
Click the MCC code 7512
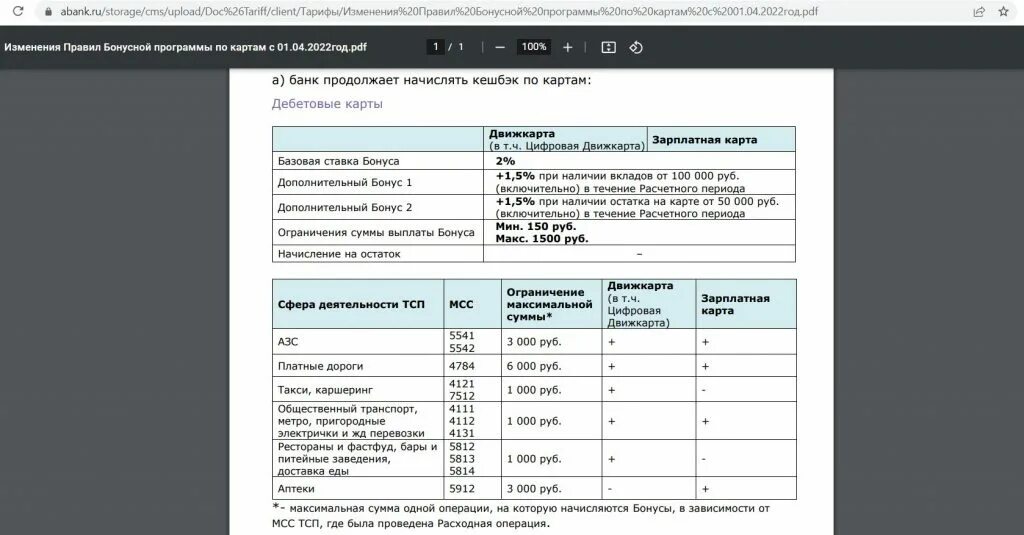pyautogui.click(x=462, y=396)
